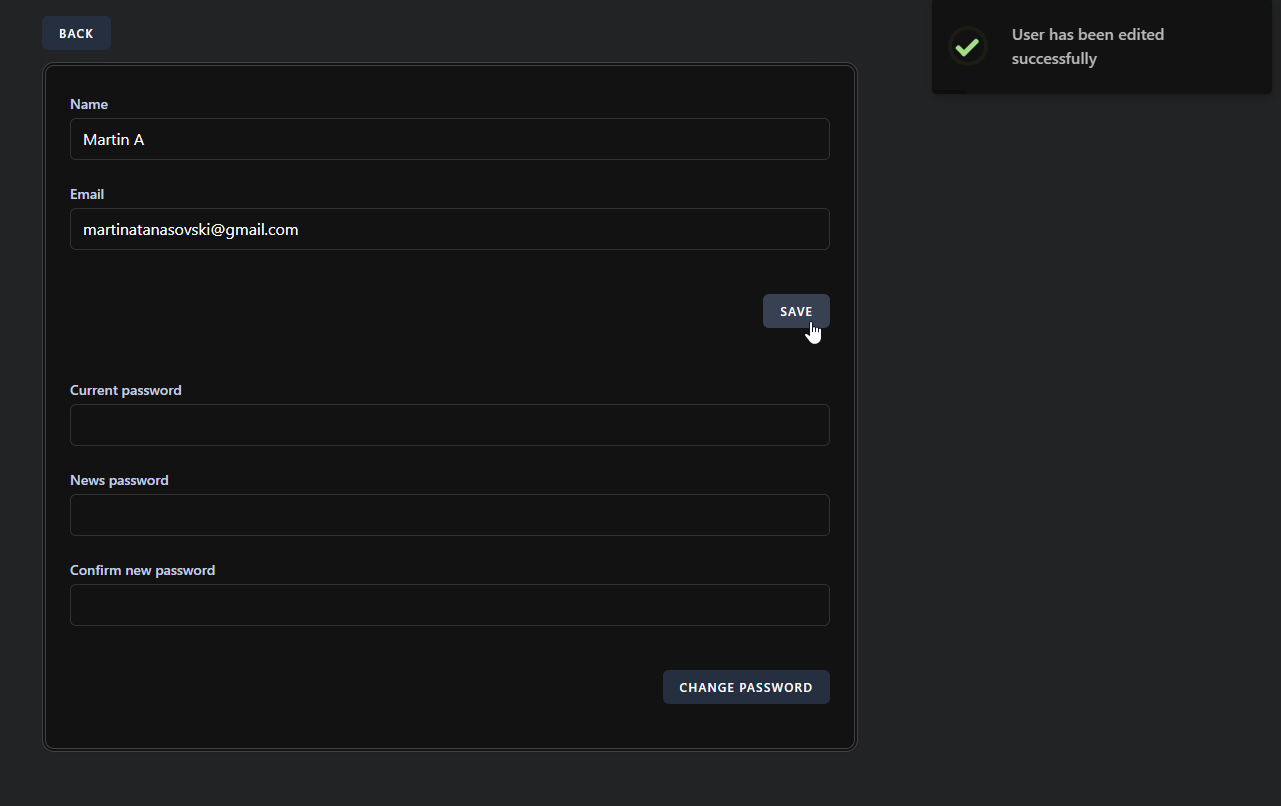Click the "Martin A" text in Name

point(114,140)
